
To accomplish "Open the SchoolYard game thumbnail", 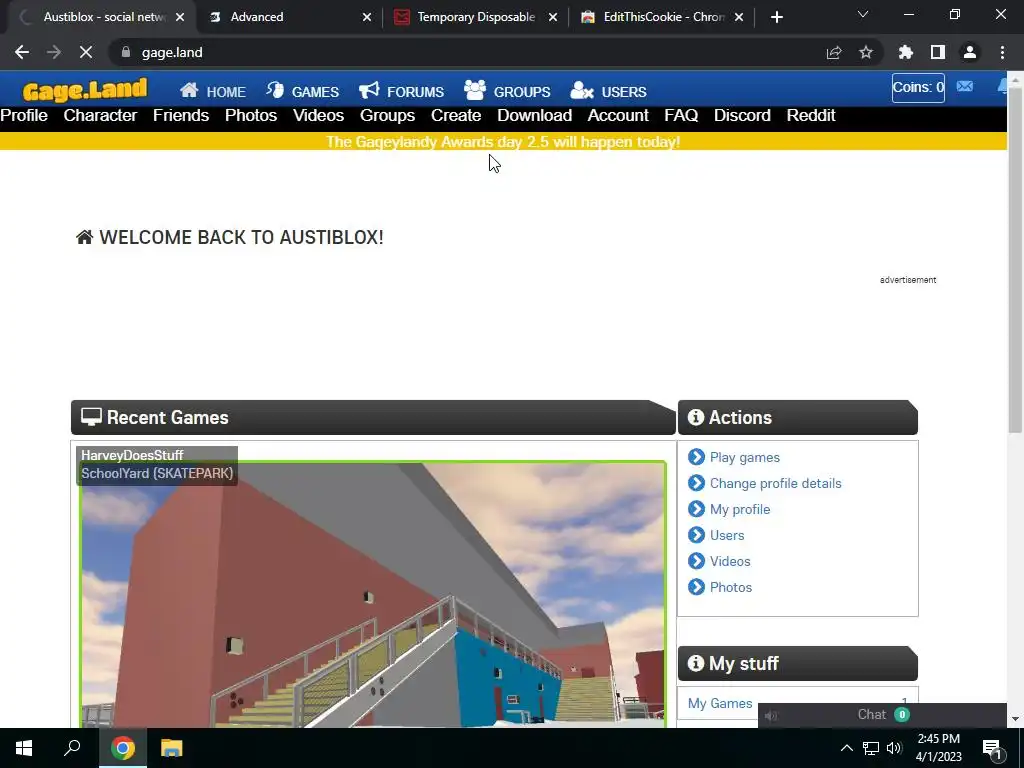I will [x=373, y=594].
